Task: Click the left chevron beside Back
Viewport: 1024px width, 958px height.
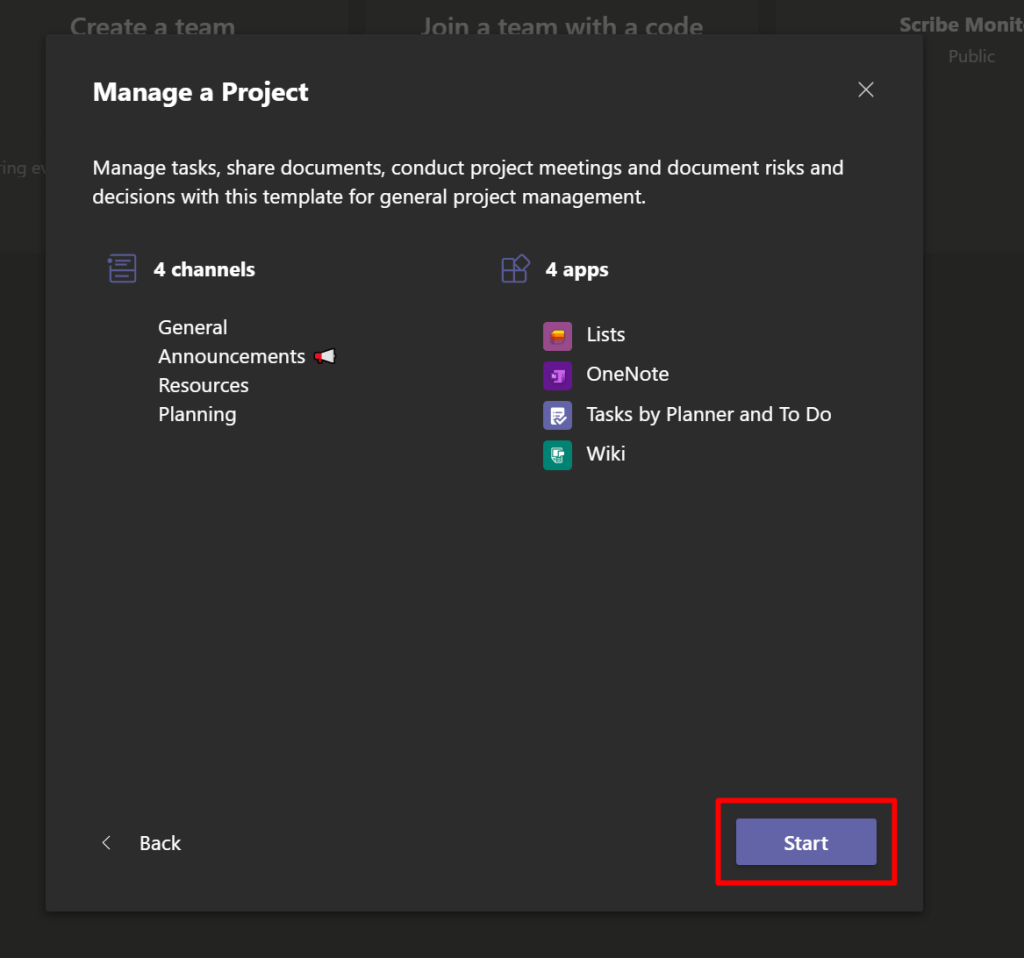Action: (x=106, y=843)
